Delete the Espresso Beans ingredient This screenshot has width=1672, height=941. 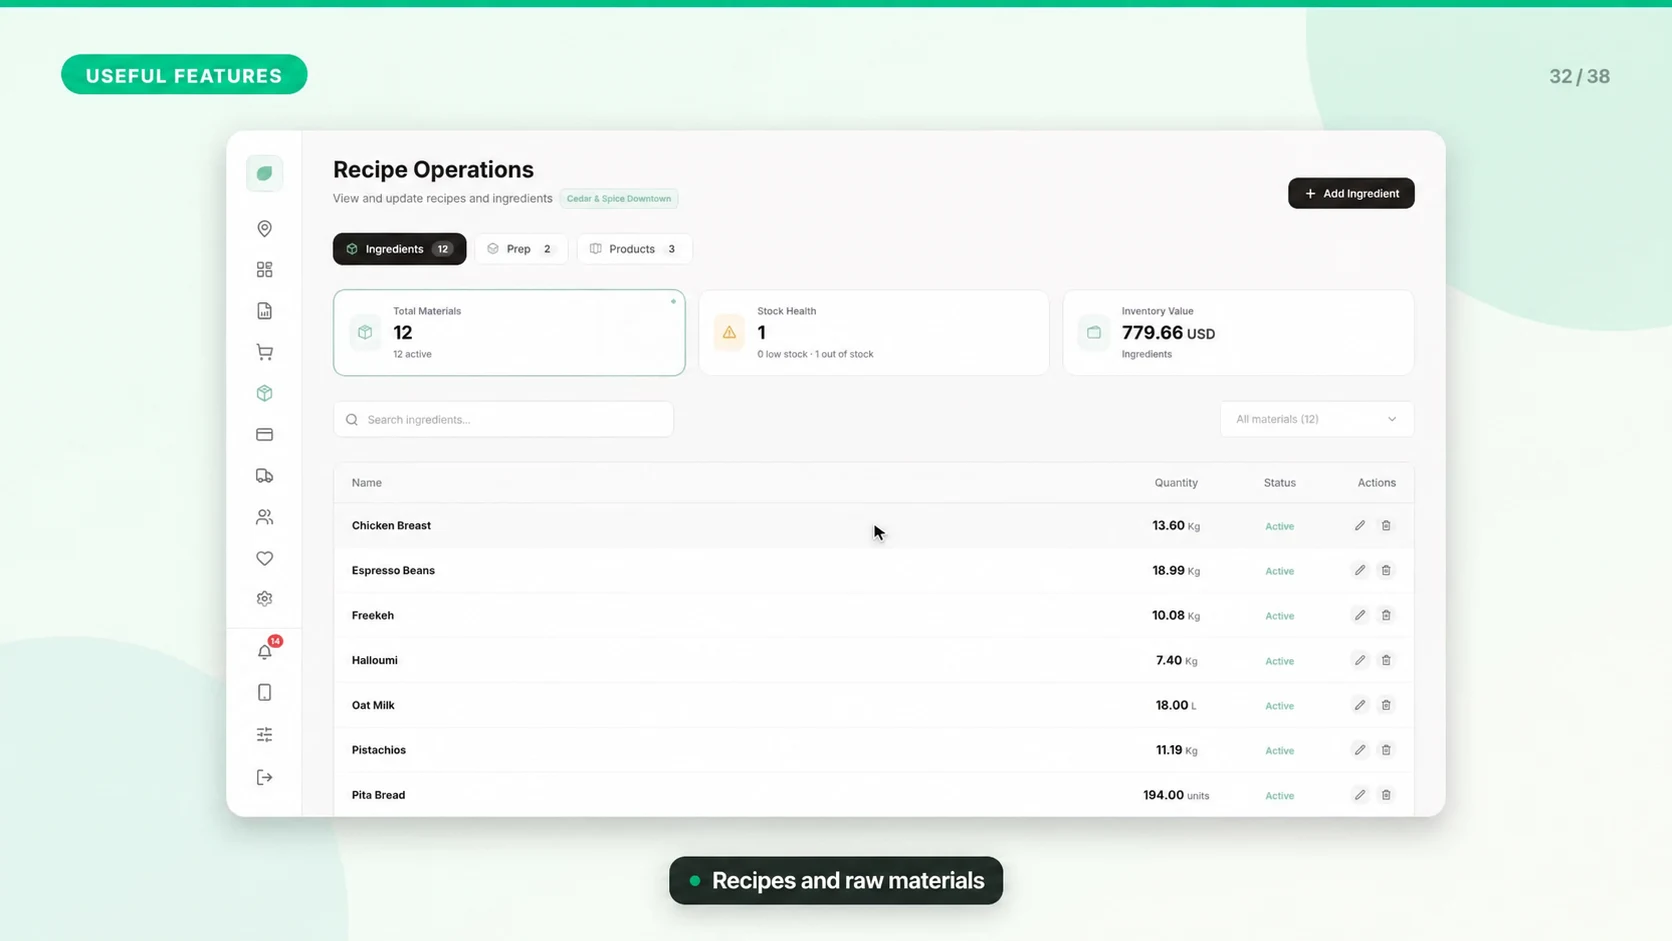(x=1386, y=570)
